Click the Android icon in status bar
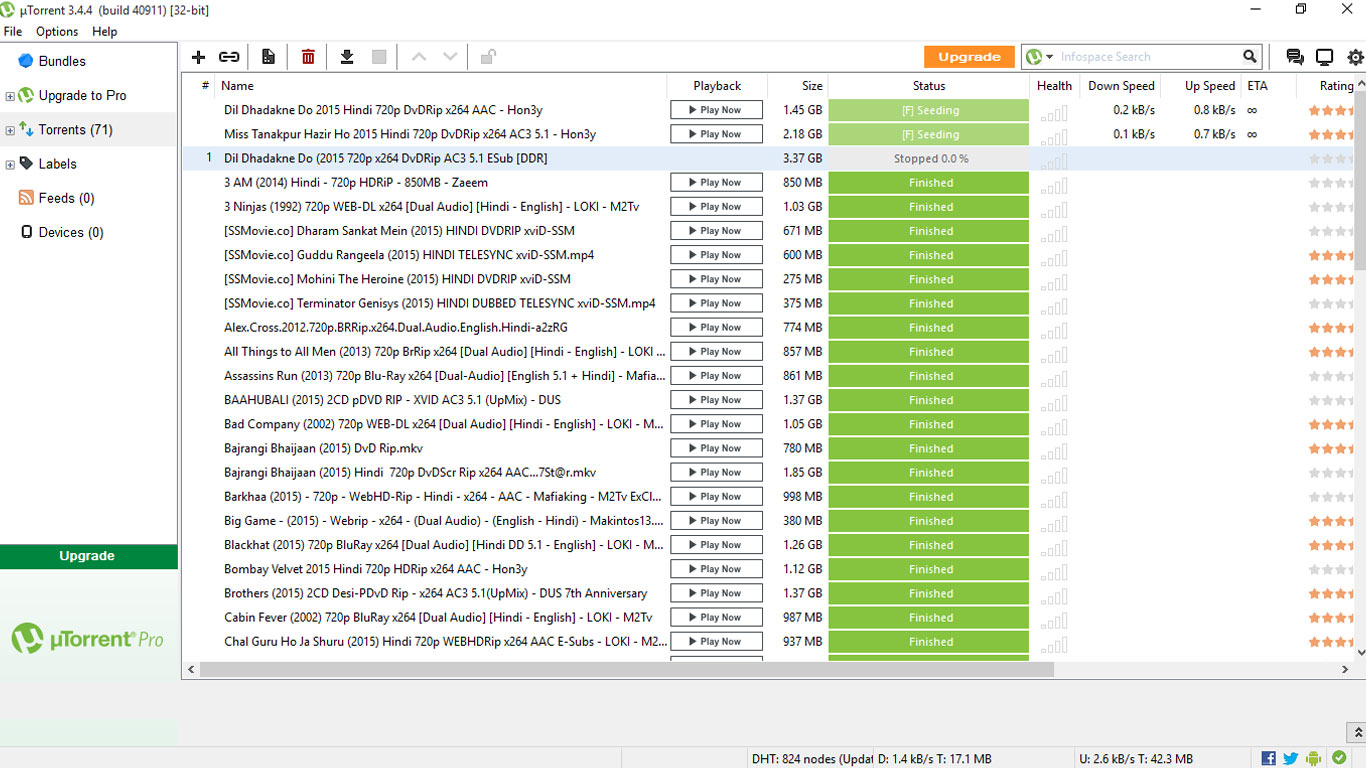 [x=1313, y=759]
